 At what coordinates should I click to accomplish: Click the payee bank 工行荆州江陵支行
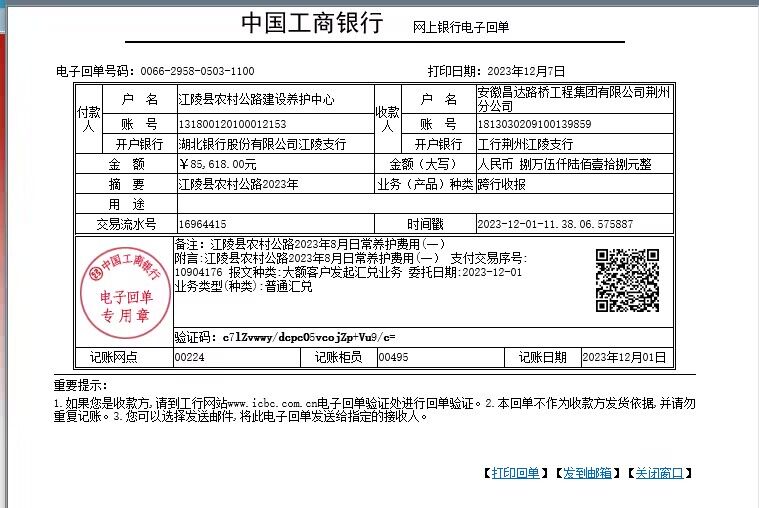click(526, 144)
